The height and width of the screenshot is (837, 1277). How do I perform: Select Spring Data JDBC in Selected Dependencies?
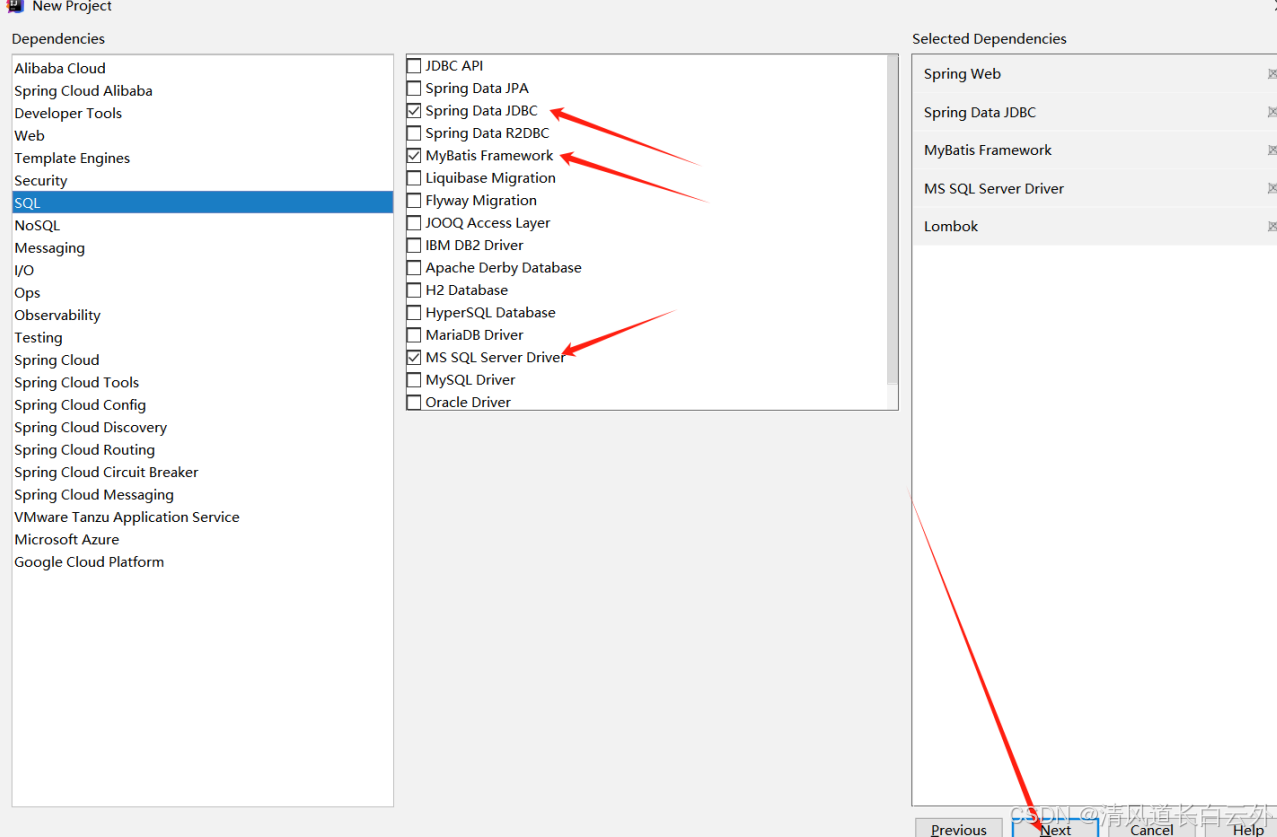[x=1094, y=112]
